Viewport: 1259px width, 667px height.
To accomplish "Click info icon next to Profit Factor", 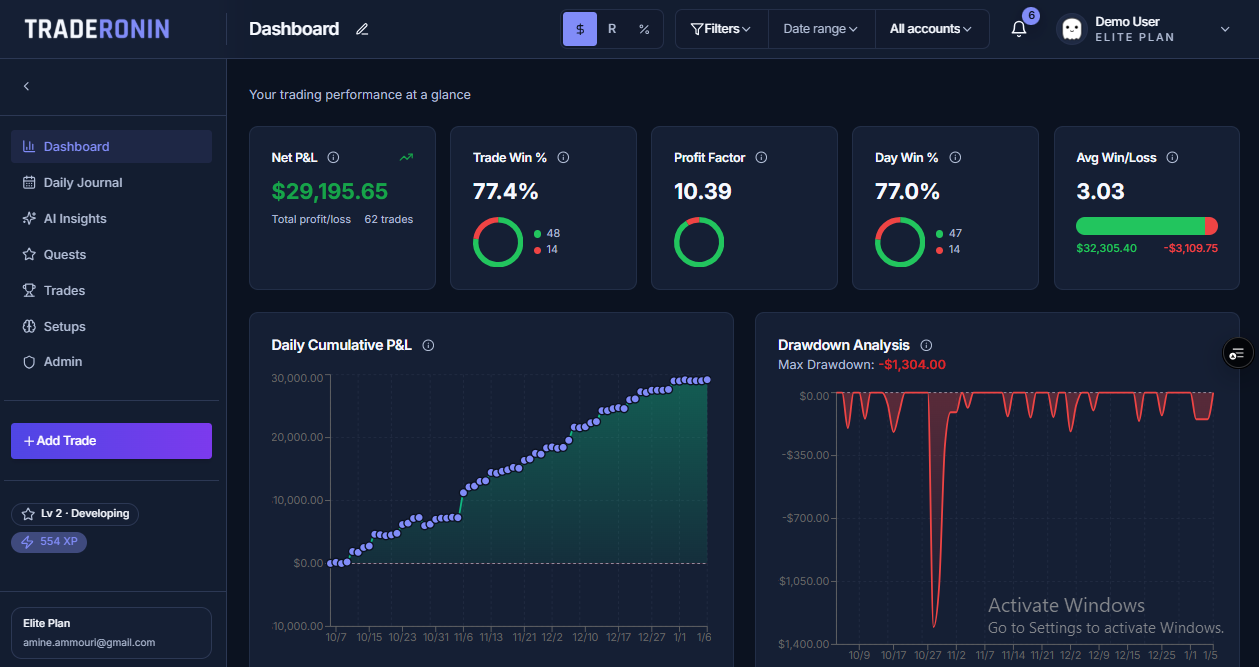I will click(761, 157).
